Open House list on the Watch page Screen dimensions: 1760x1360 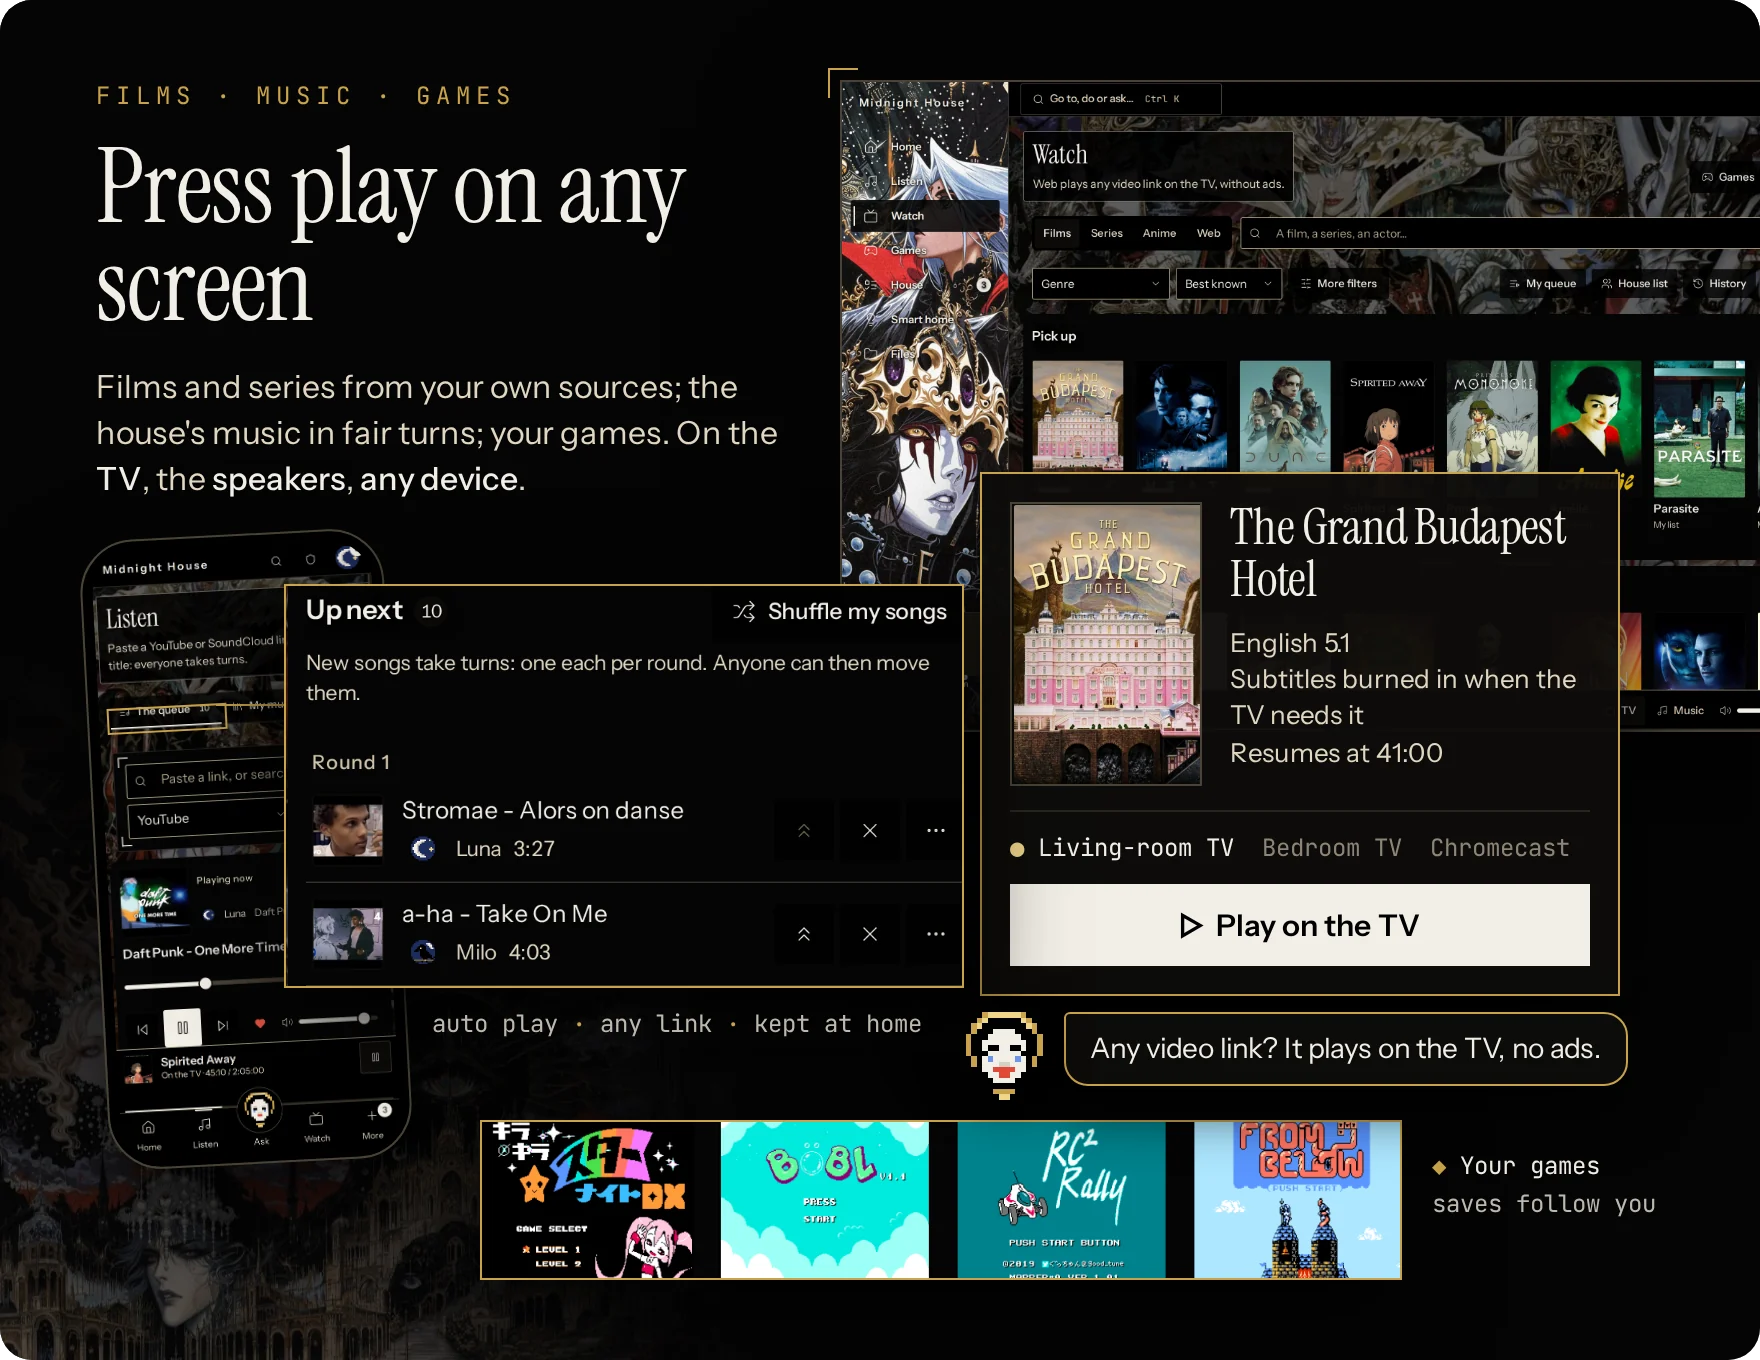[1634, 284]
